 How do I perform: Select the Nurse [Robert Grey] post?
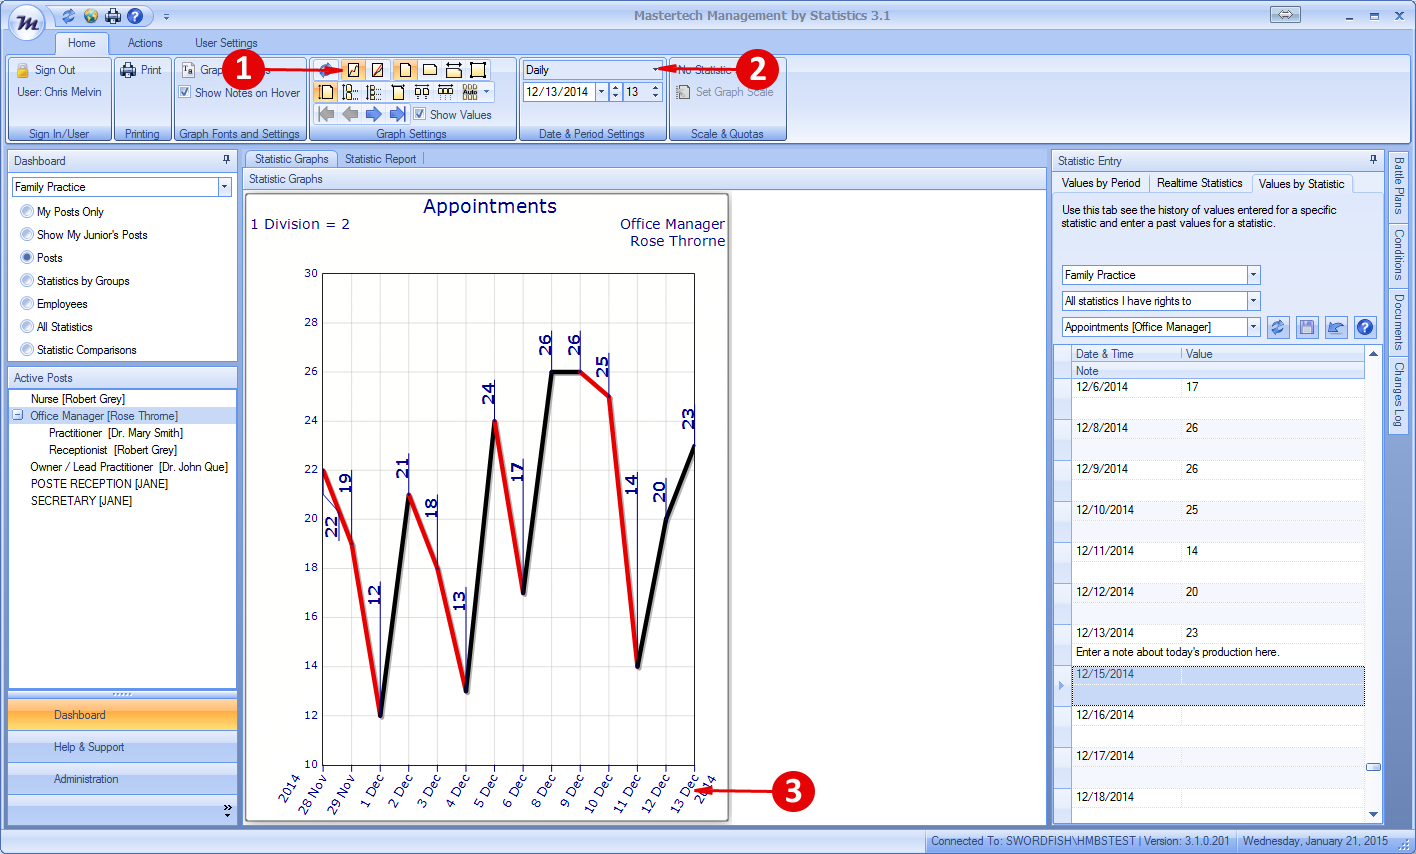coord(78,399)
